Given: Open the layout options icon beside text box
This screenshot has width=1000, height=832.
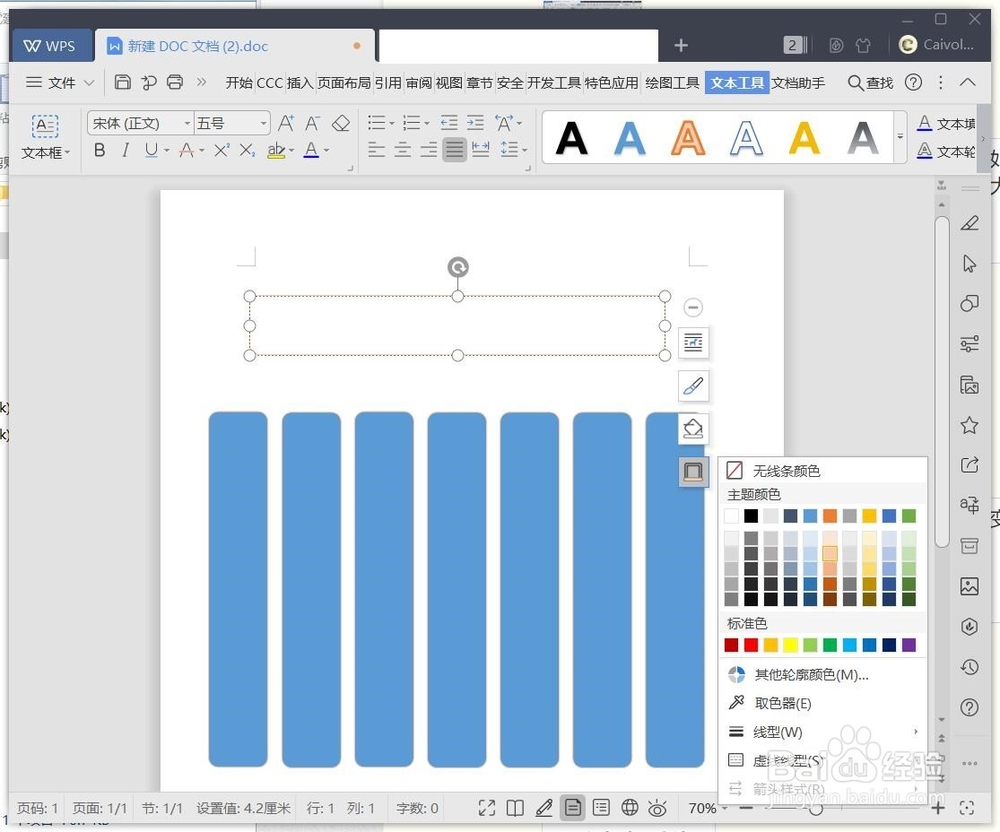Looking at the screenshot, I should (x=693, y=343).
